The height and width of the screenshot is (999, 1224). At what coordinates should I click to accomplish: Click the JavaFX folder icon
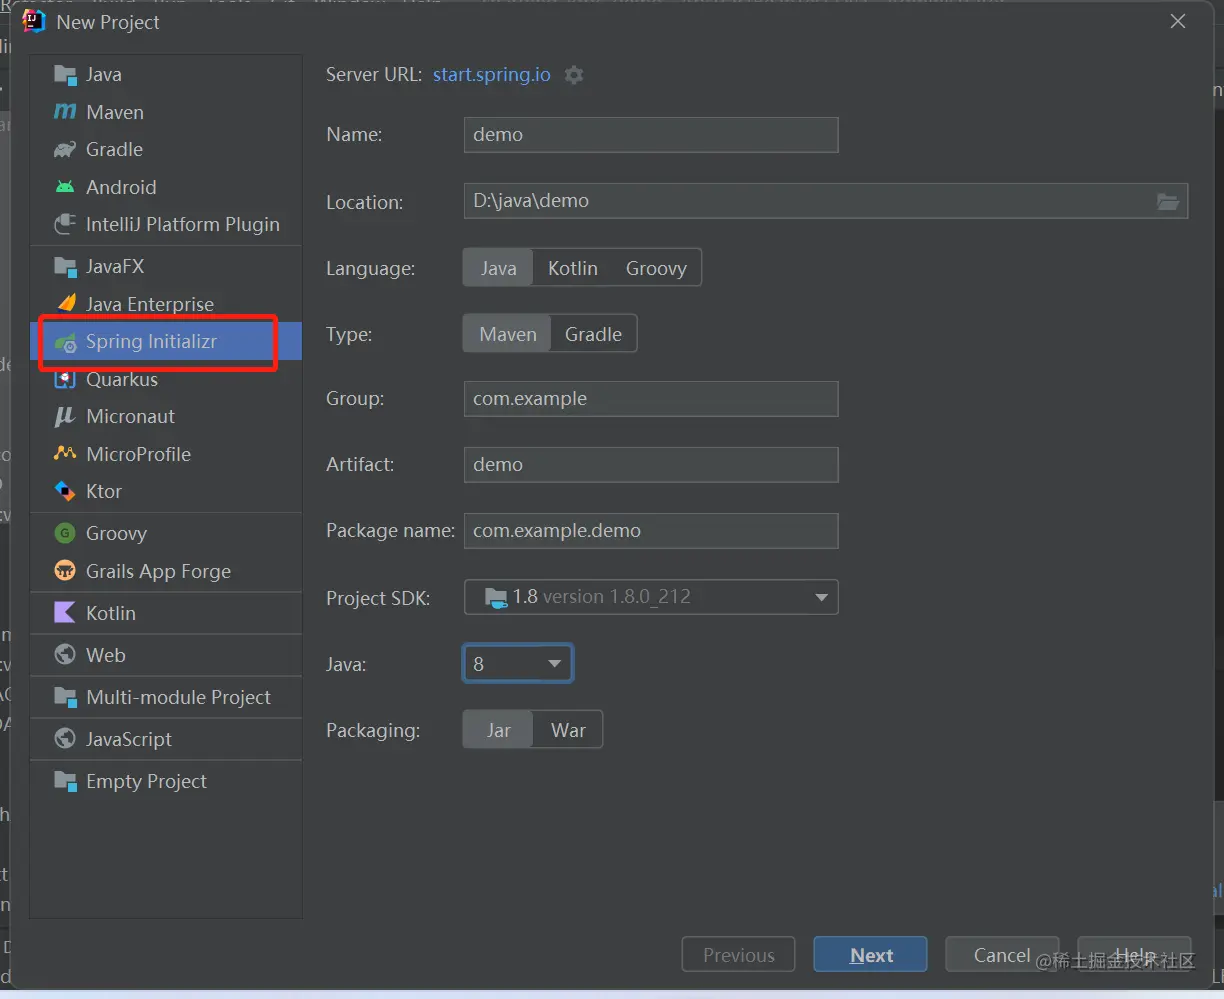(65, 267)
